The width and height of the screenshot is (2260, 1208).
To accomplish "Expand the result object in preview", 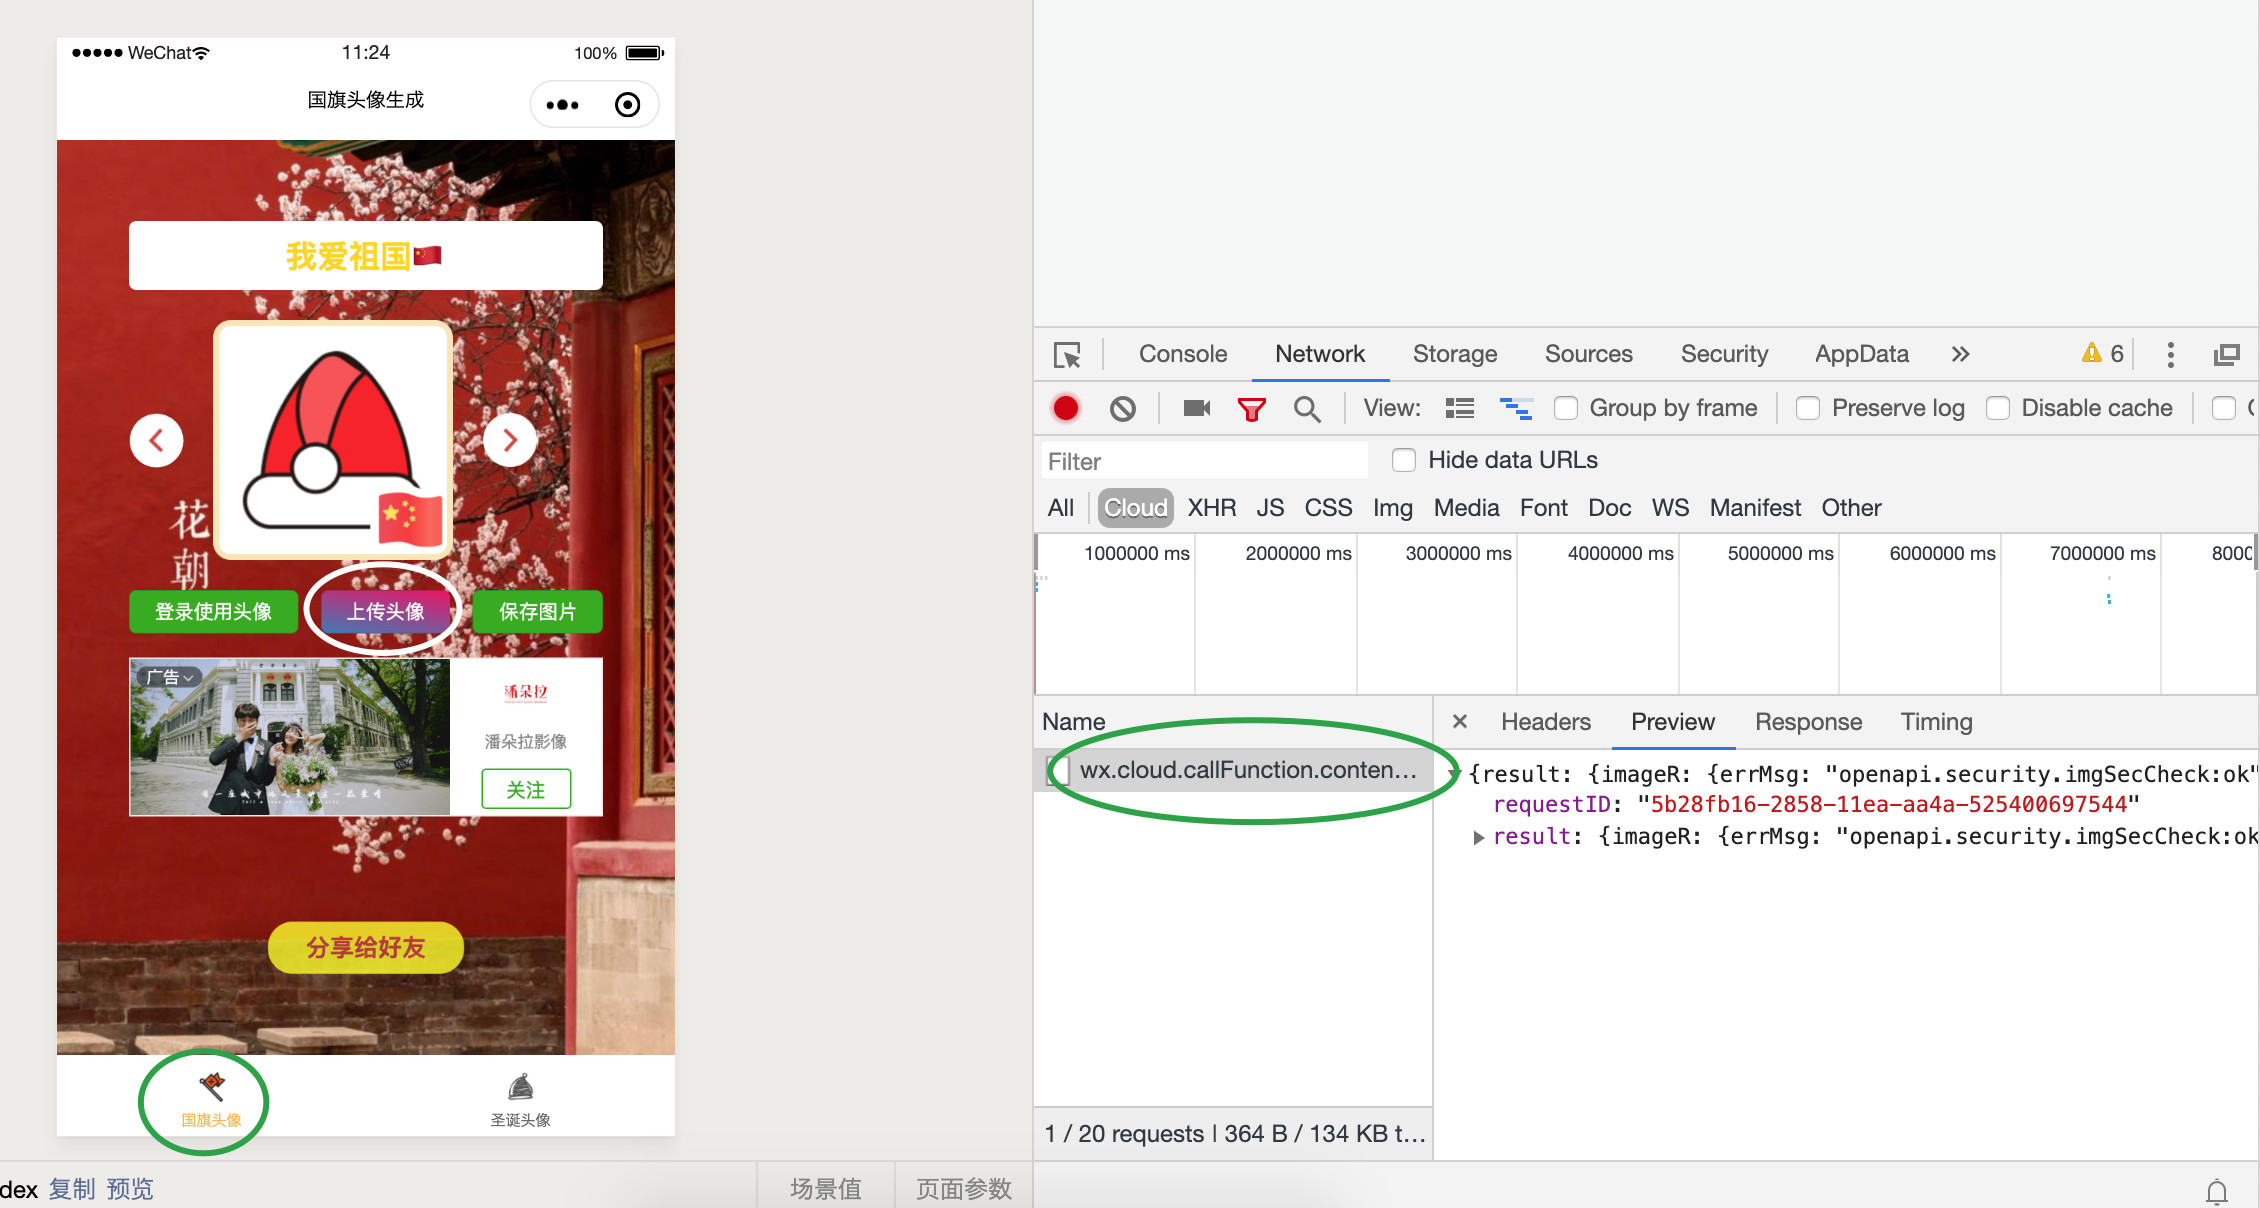I will tap(1478, 837).
